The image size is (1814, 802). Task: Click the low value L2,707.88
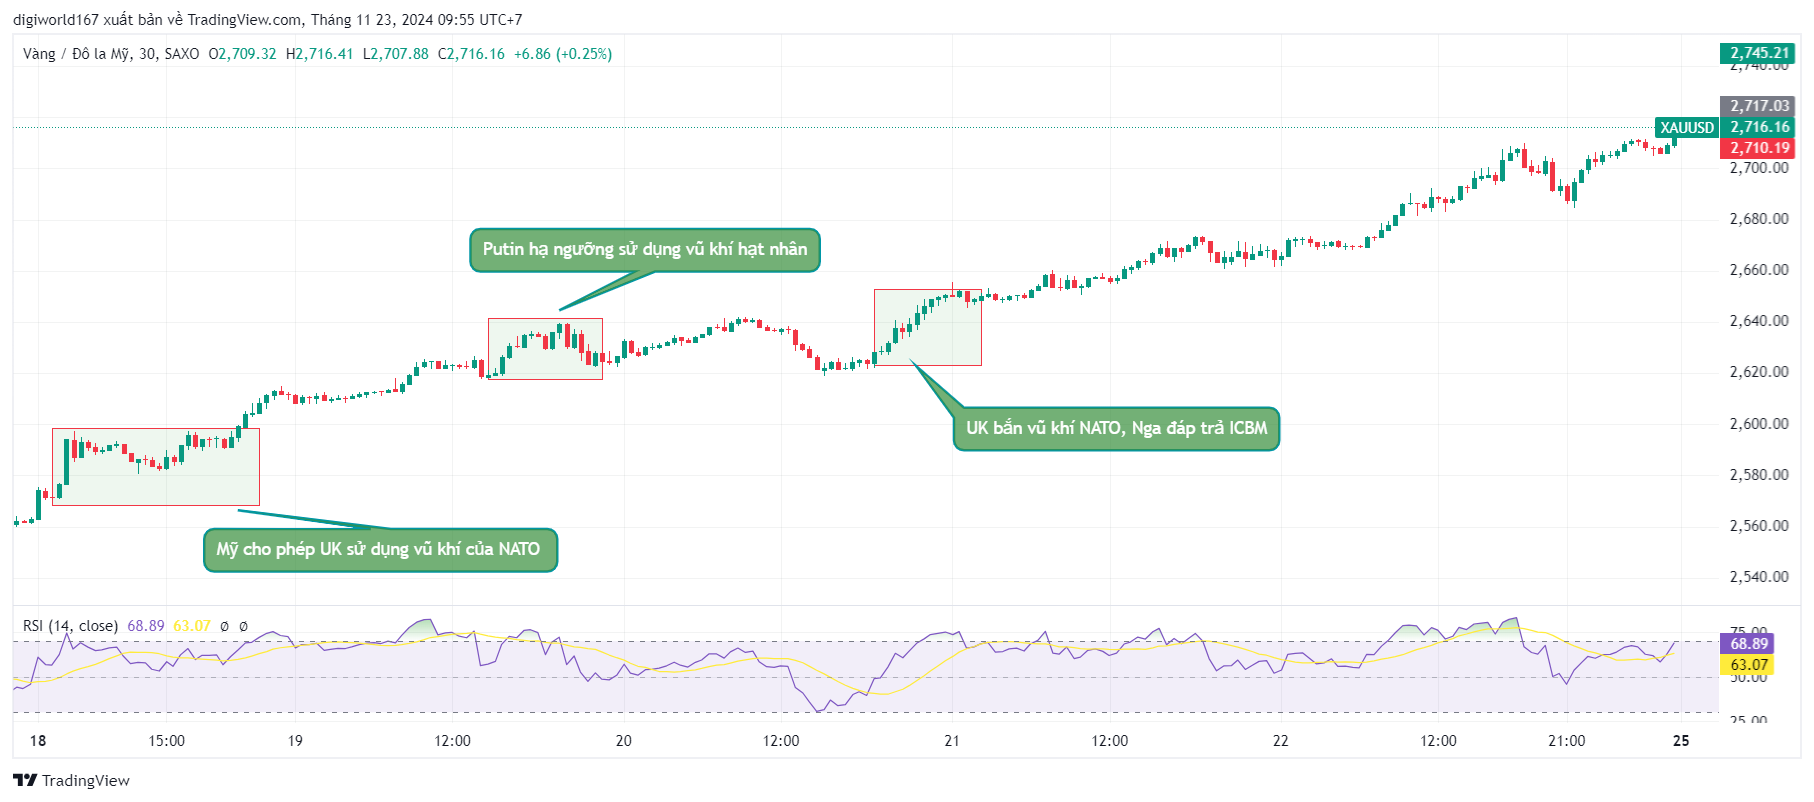tap(395, 54)
